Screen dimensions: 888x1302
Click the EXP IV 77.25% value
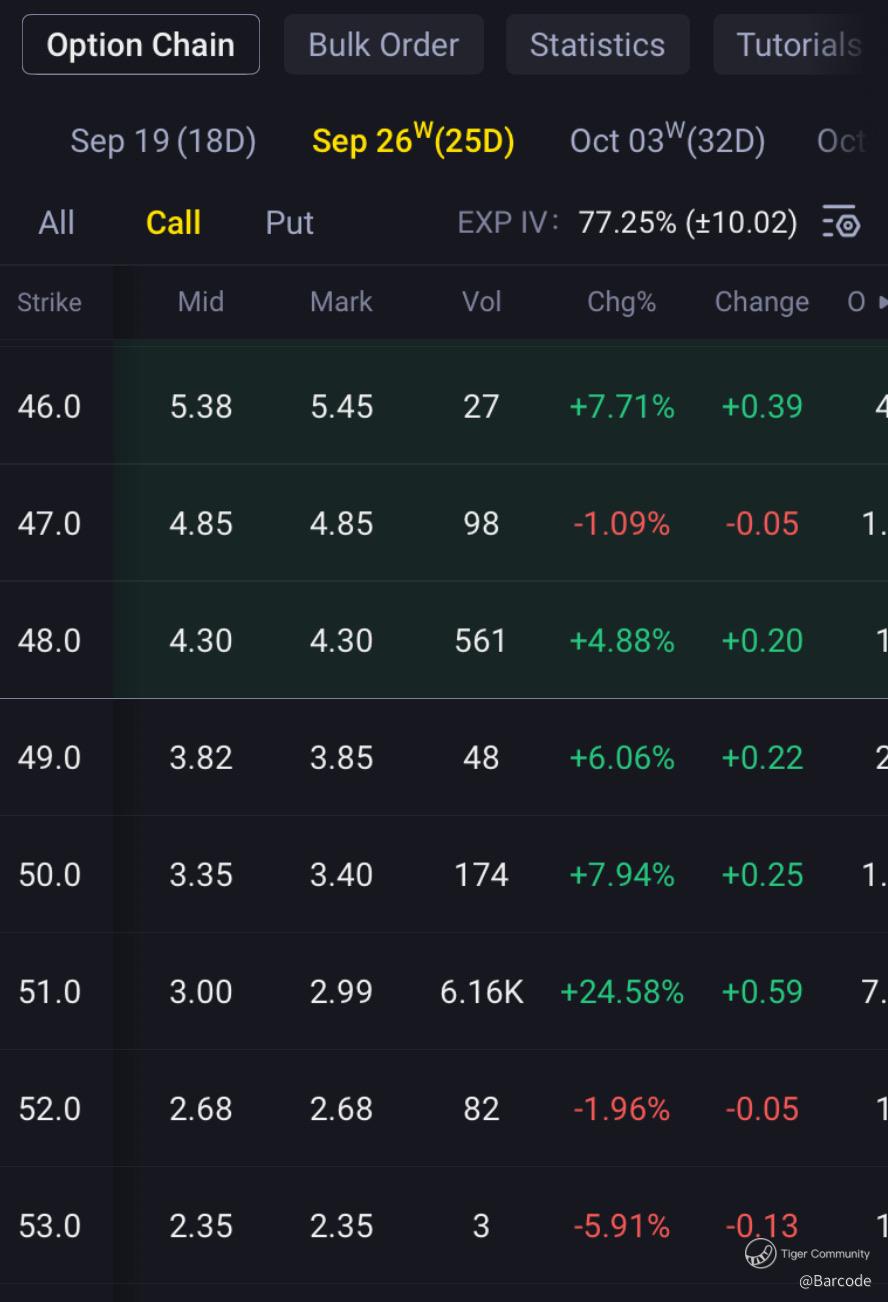tap(687, 222)
